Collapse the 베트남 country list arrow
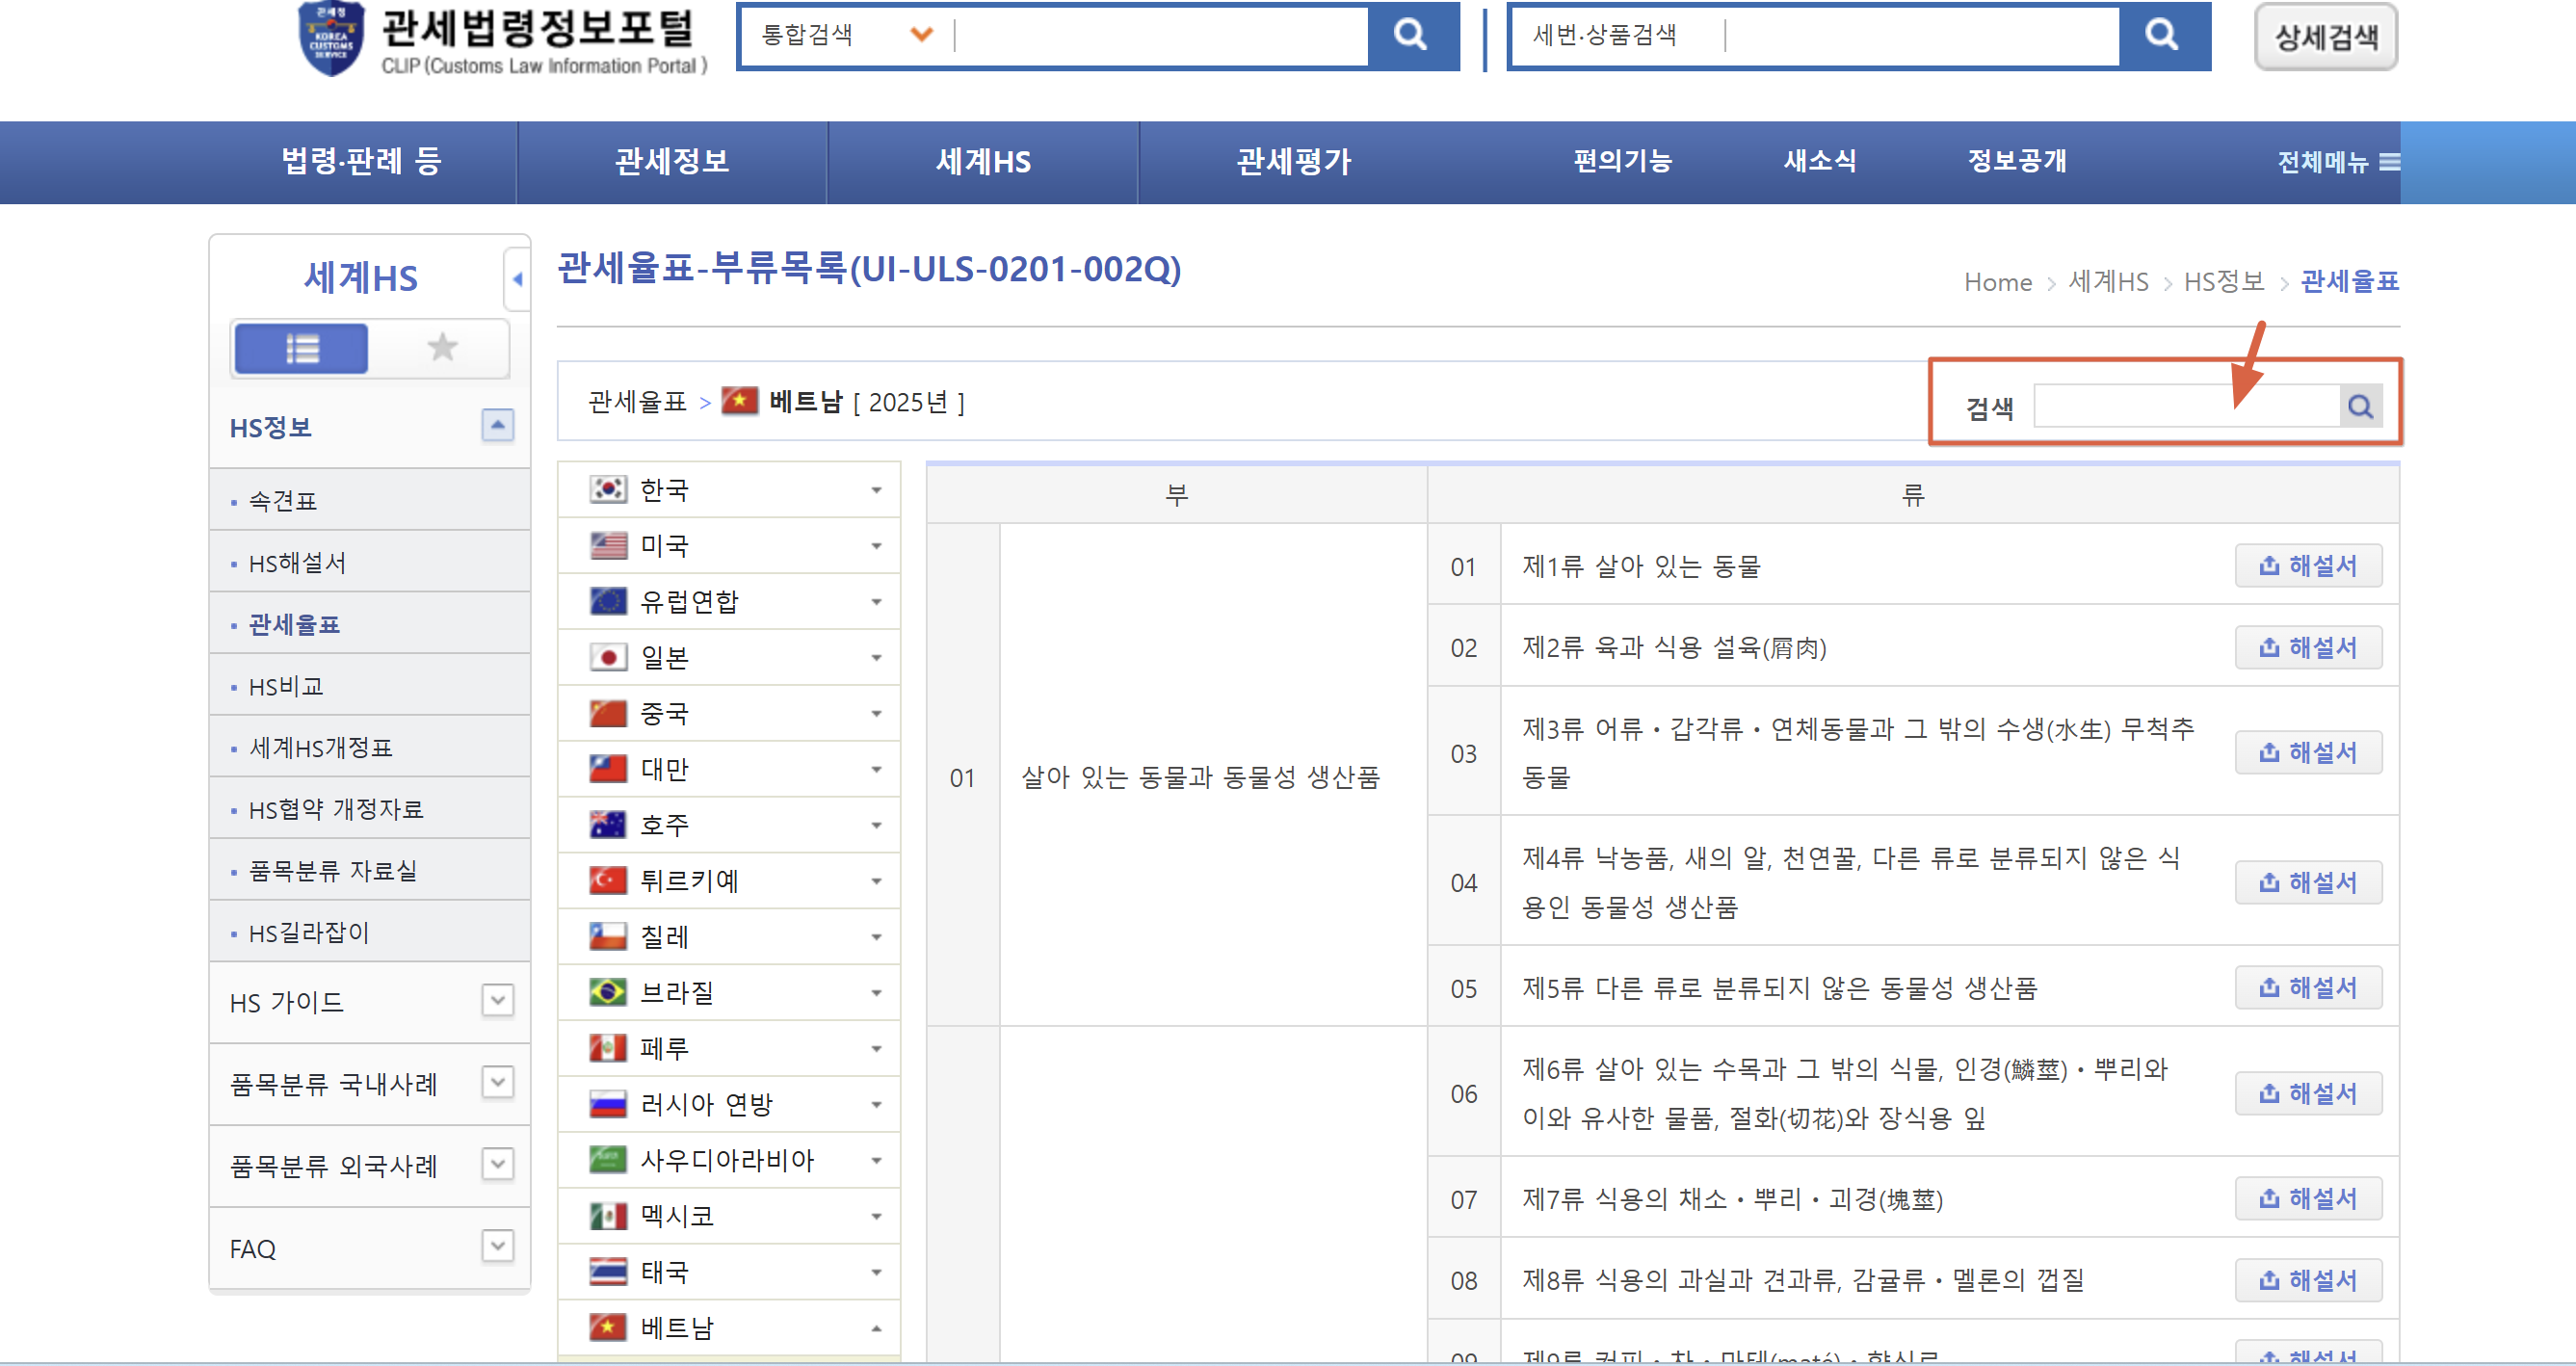The width and height of the screenshot is (2576, 1366). tap(876, 1329)
